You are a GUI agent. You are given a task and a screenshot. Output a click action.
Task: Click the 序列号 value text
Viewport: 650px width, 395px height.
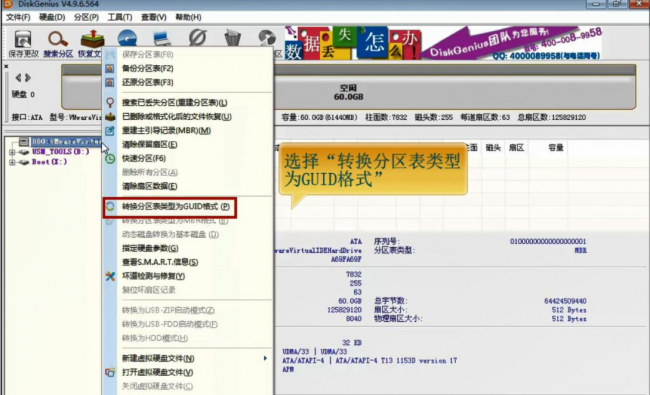pos(548,241)
